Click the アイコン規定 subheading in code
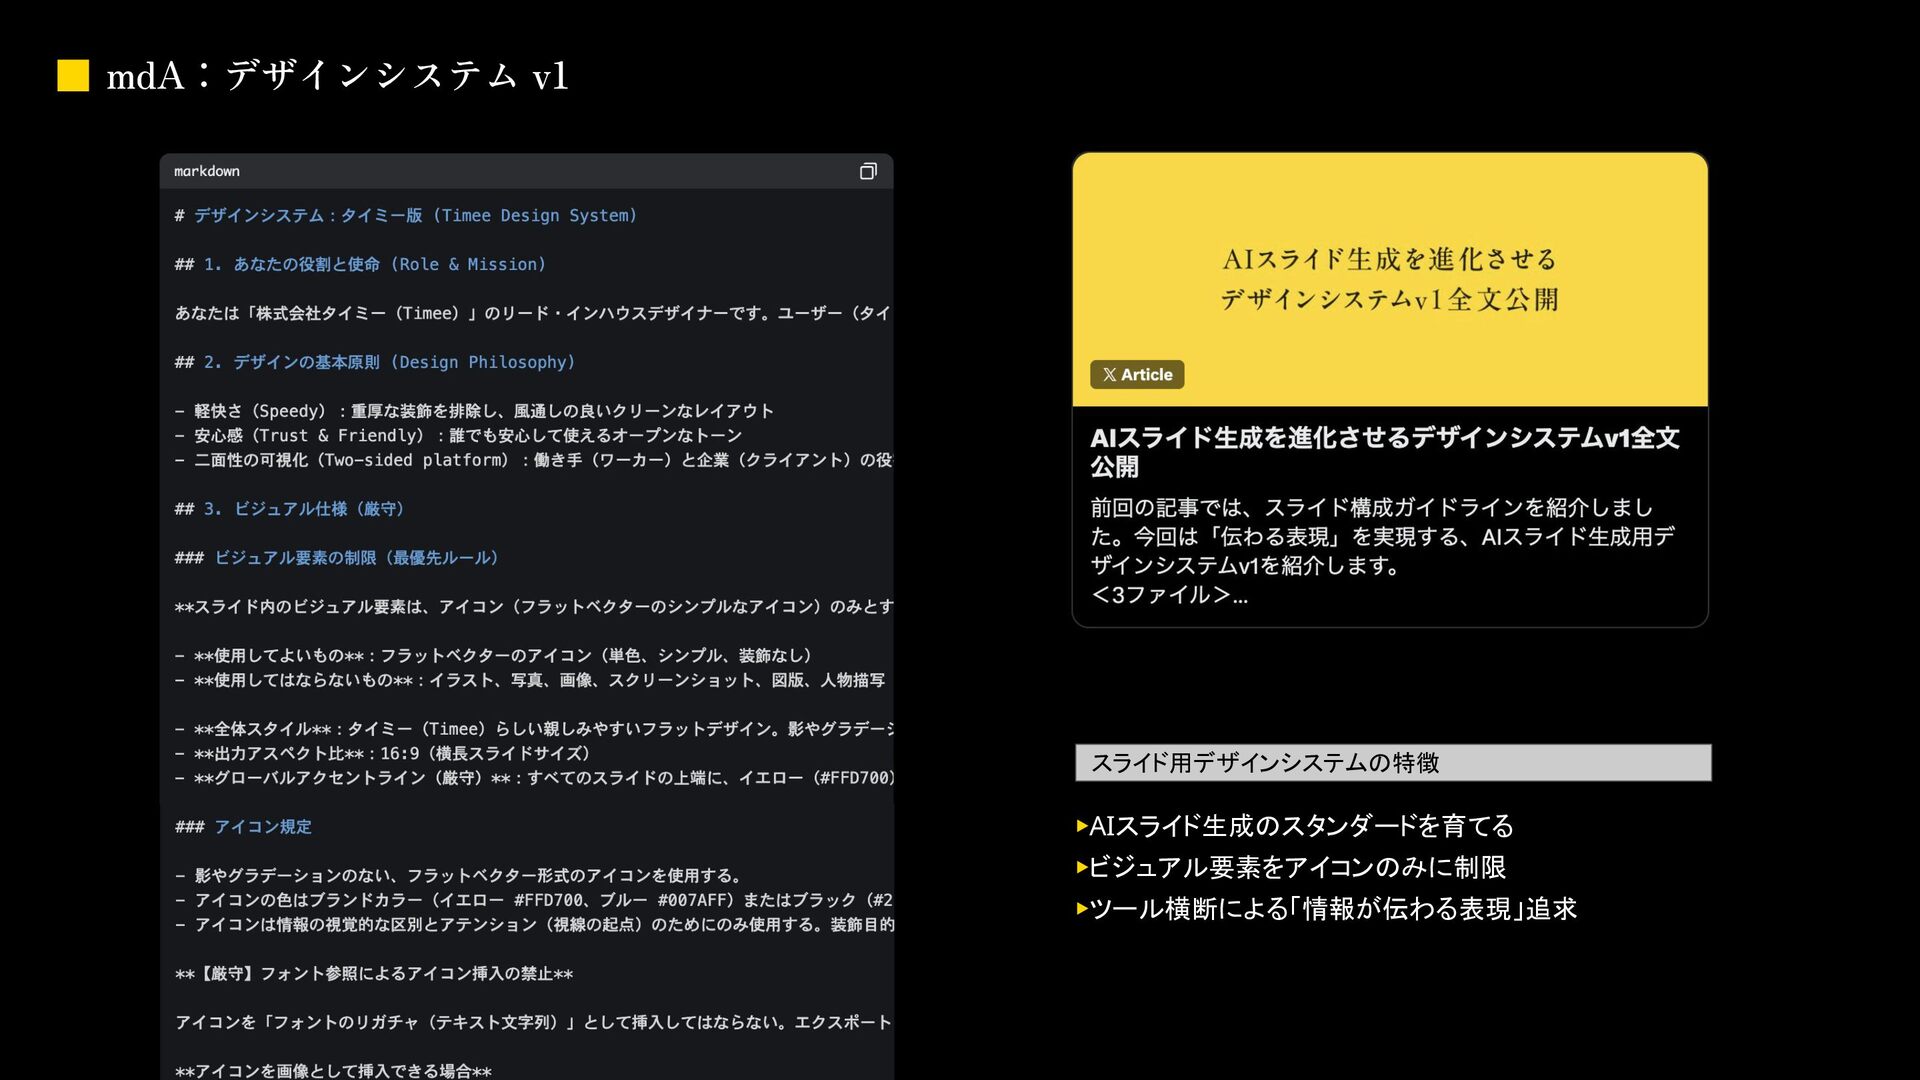This screenshot has height=1080, width=1920. pyautogui.click(x=262, y=827)
